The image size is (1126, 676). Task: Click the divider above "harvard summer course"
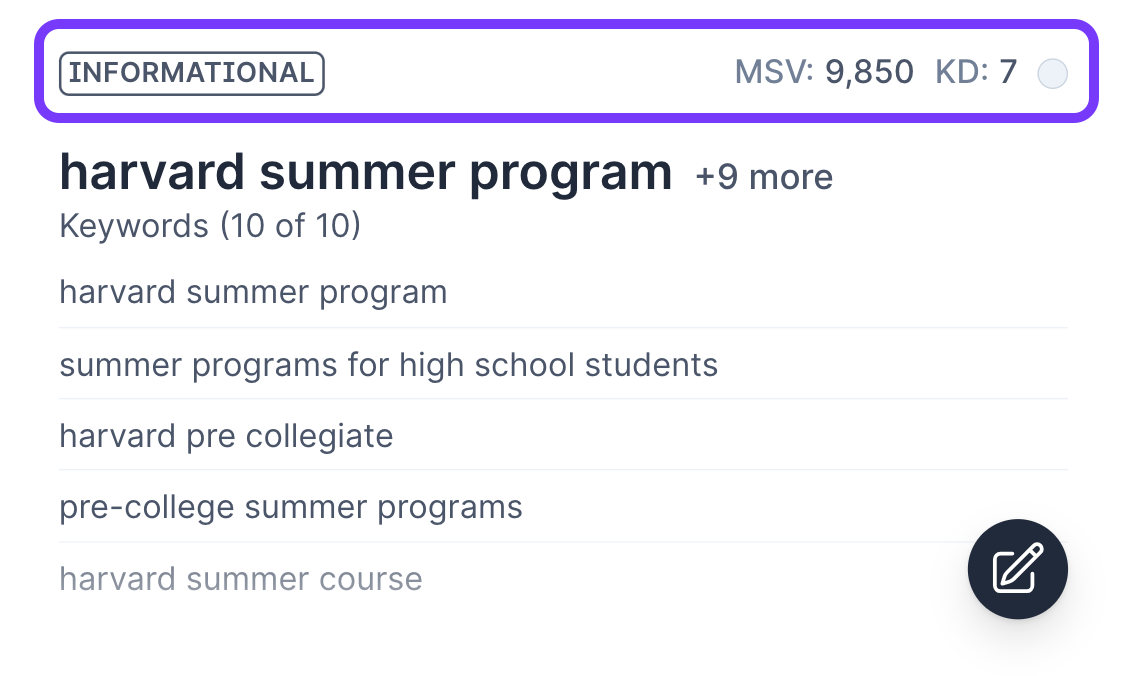tap(500, 542)
